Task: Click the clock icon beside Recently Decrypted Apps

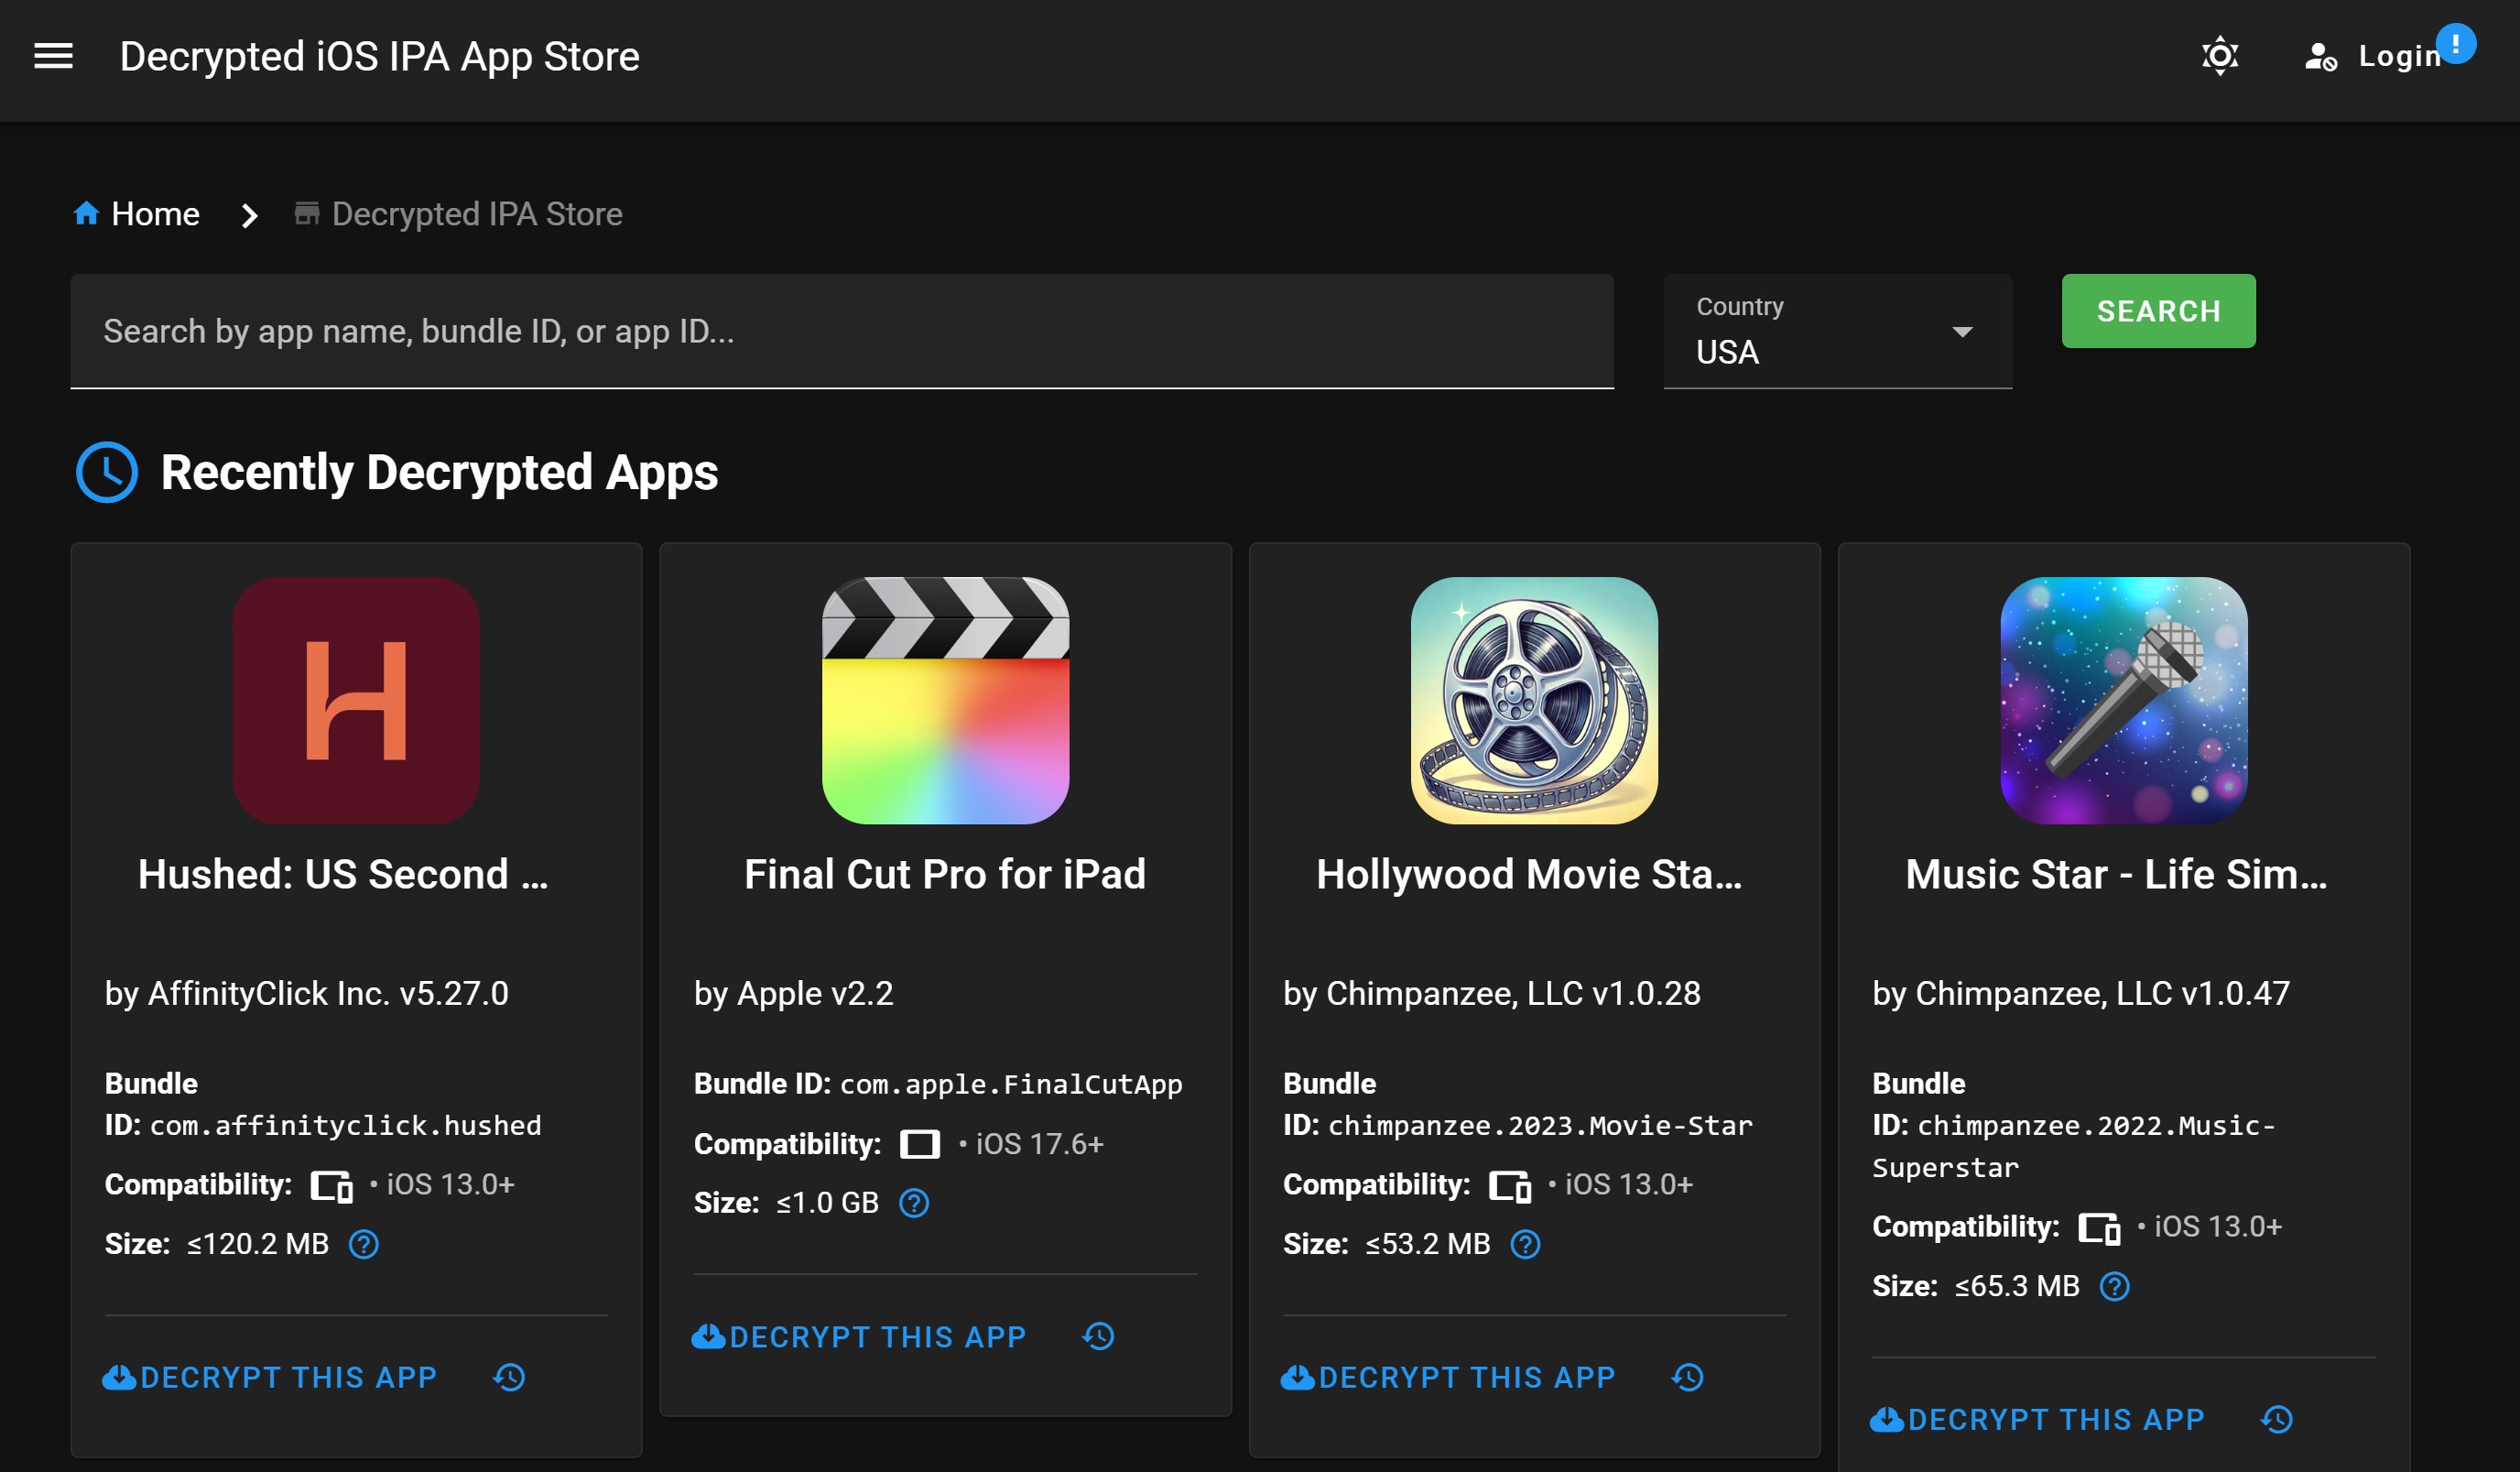Action: 106,472
